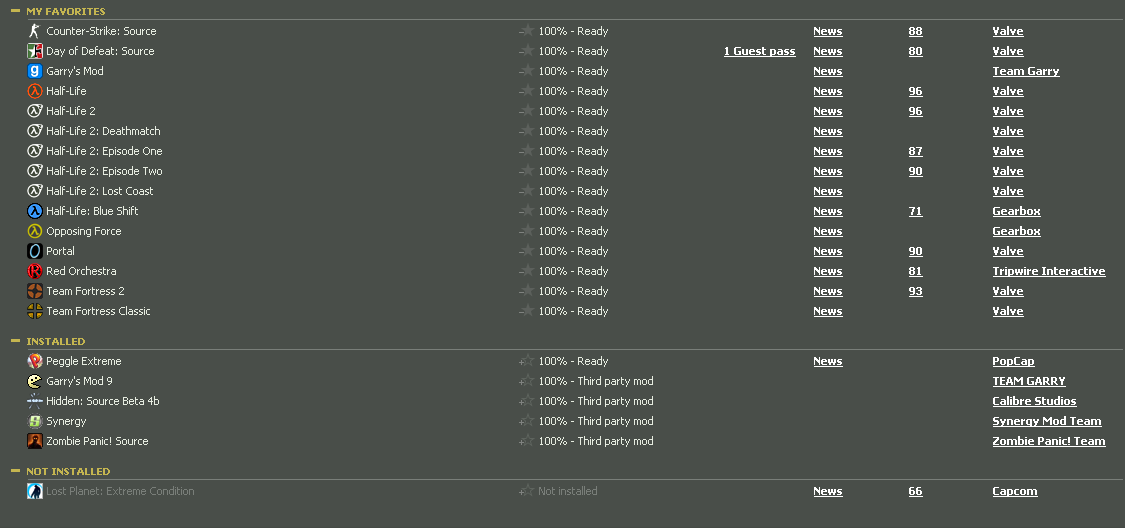Select the Portal game icon

[34, 251]
